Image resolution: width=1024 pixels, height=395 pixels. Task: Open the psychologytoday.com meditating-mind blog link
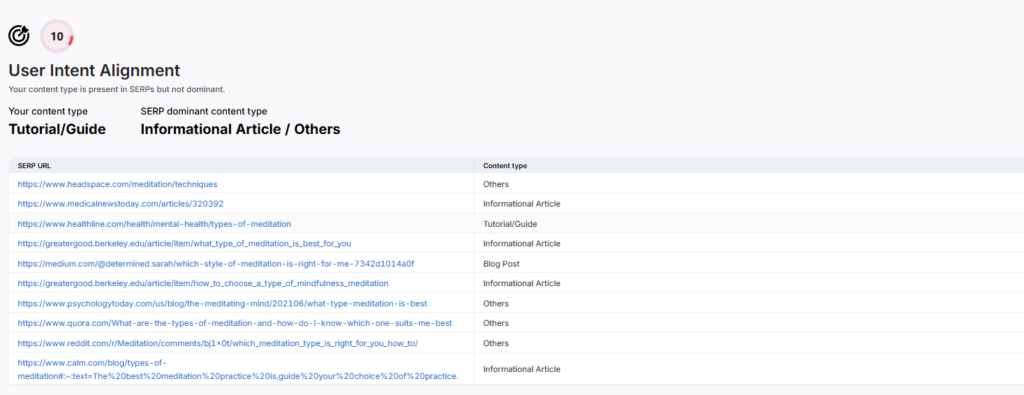pyautogui.click(x=223, y=304)
